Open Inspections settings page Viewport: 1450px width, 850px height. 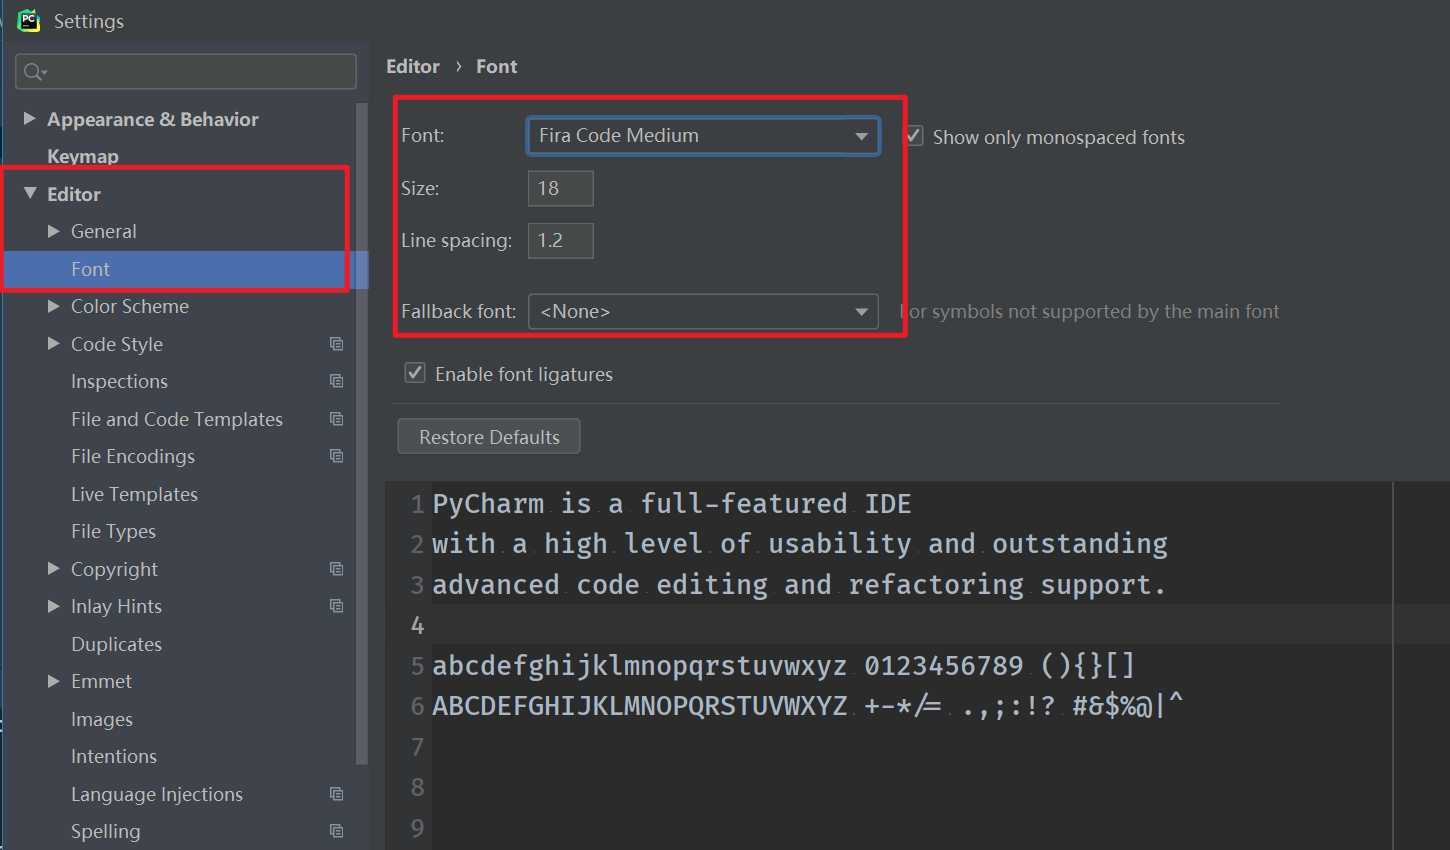point(119,381)
